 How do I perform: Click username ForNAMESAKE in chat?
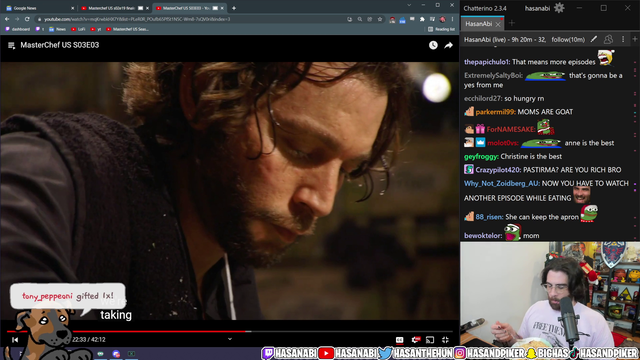point(510,129)
